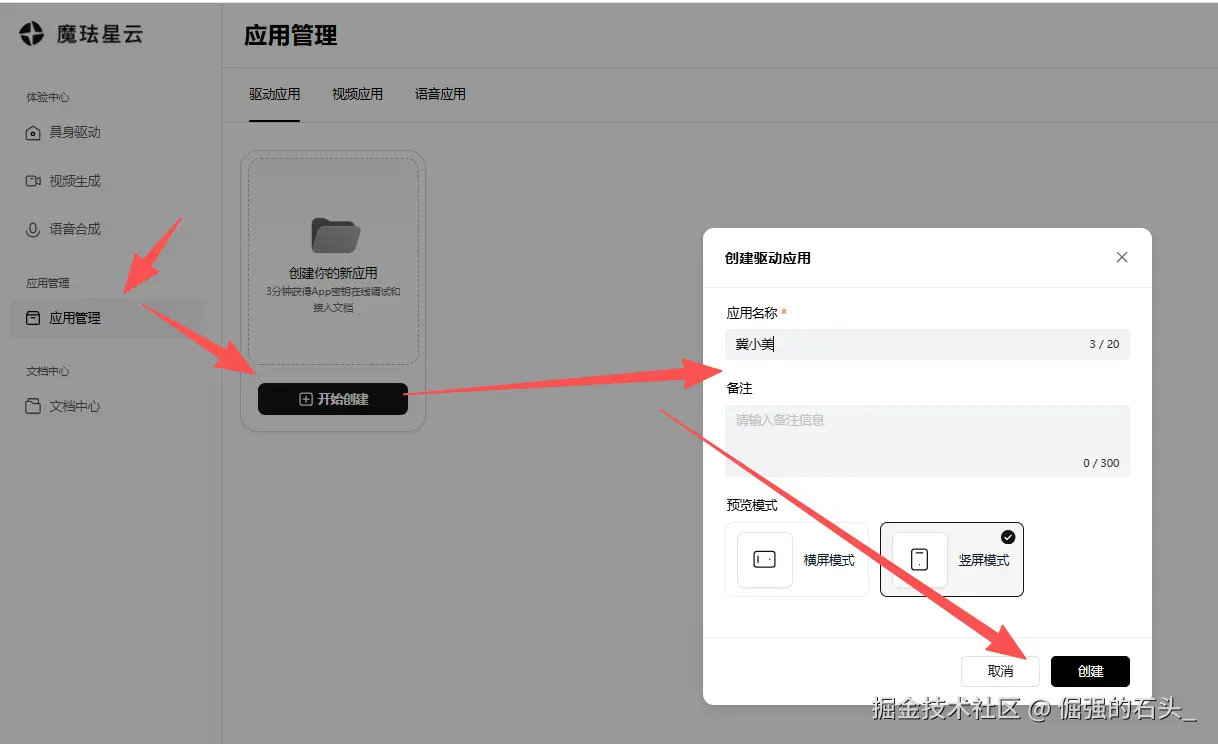Click the dark folder icon in the new app card
The width and height of the screenshot is (1218, 744).
335,235
